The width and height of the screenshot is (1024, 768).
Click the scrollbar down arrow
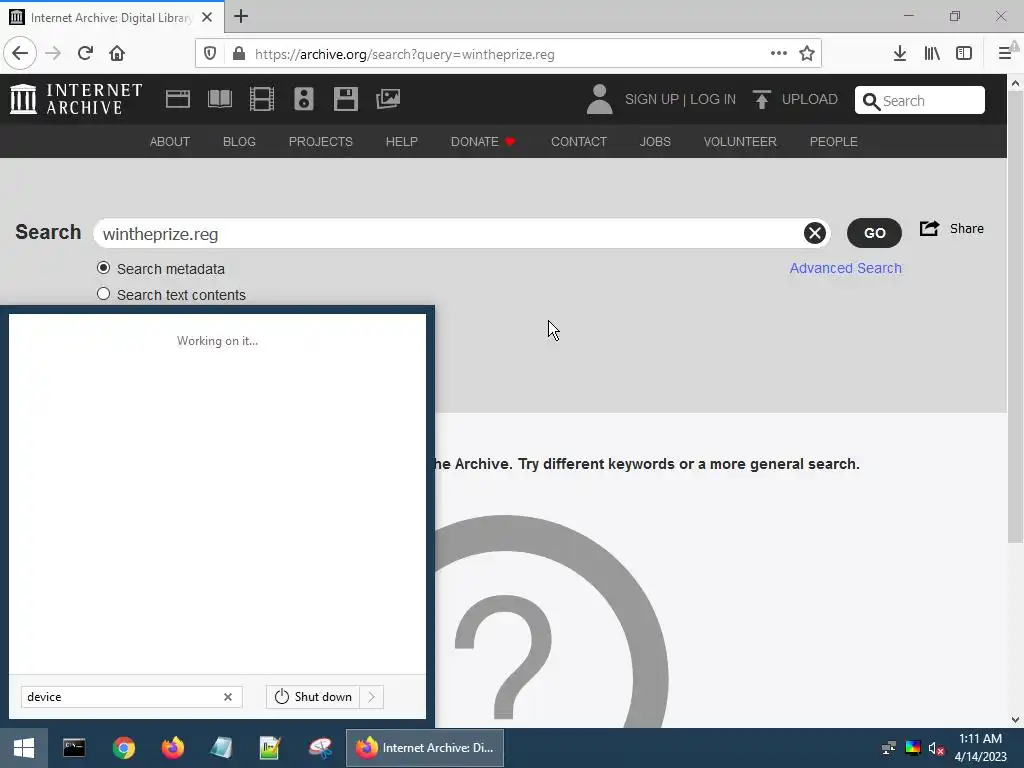(1015, 720)
